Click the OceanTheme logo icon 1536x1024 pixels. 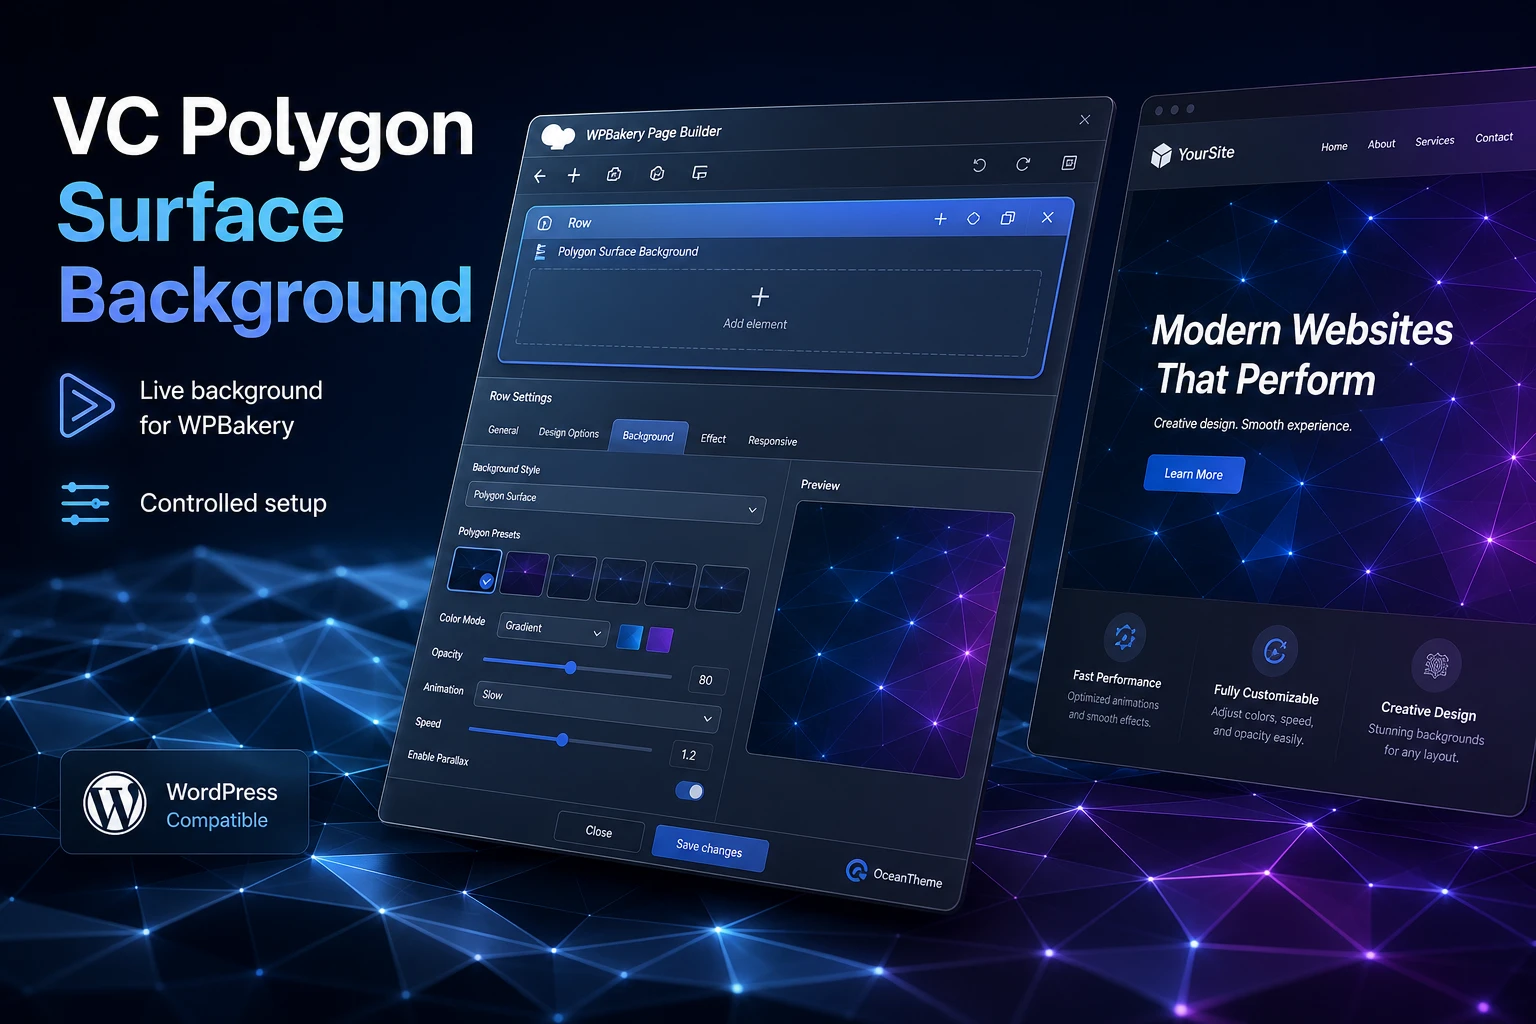[856, 870]
